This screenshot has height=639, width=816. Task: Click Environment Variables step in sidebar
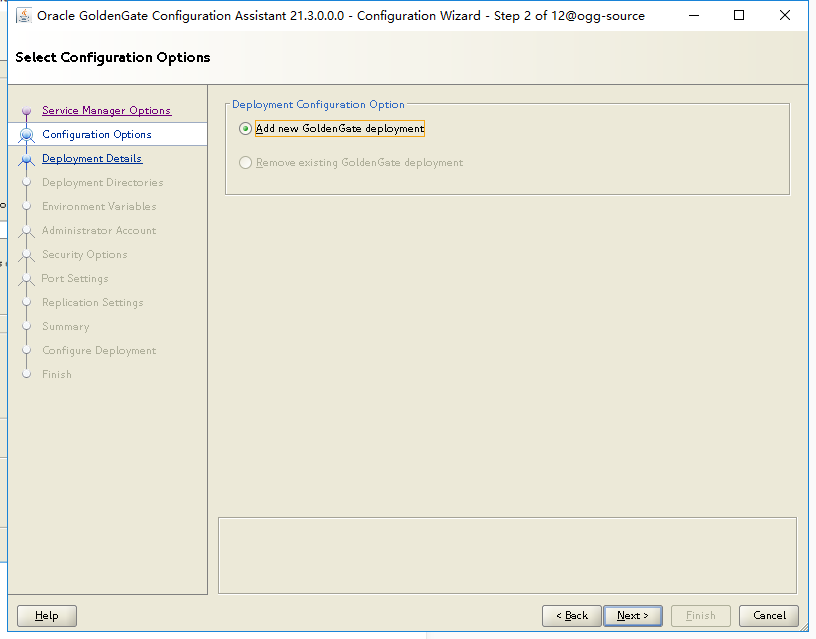pos(99,206)
